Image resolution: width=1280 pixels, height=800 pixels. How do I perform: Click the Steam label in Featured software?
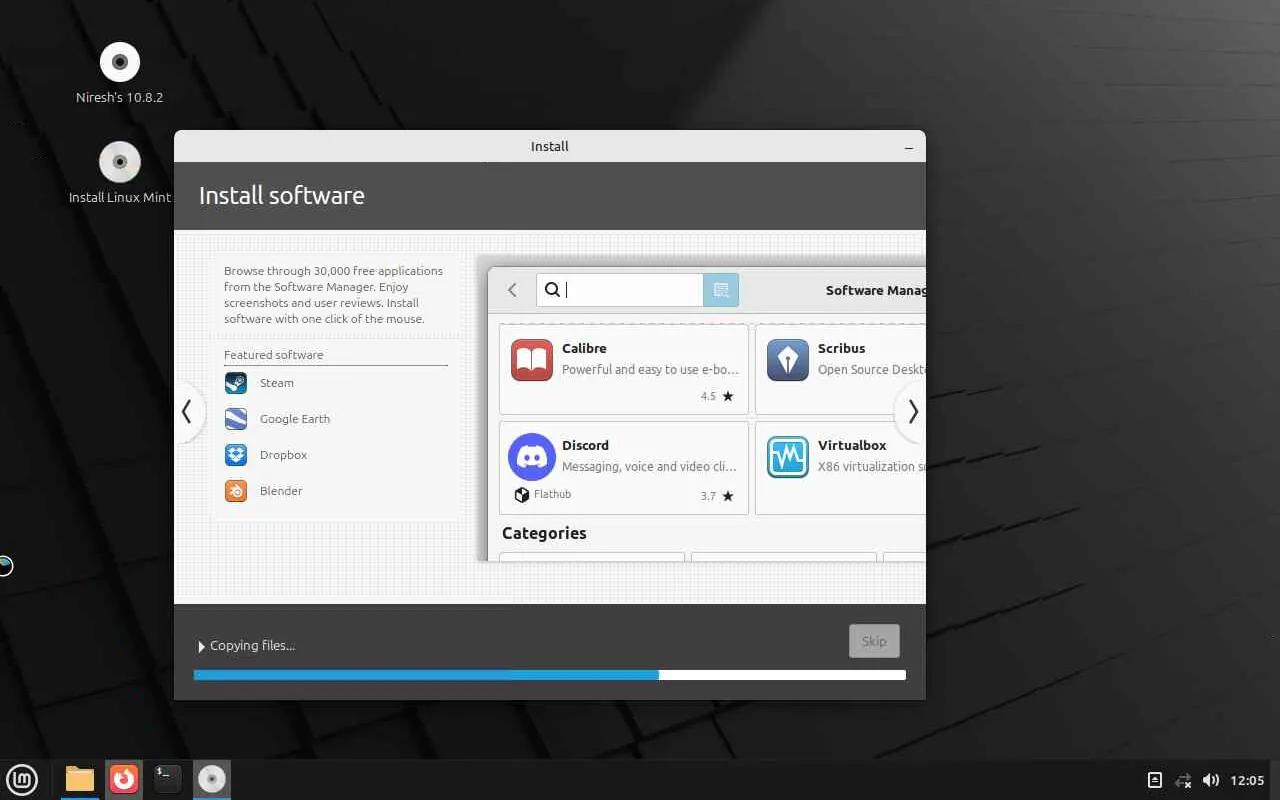coord(277,383)
